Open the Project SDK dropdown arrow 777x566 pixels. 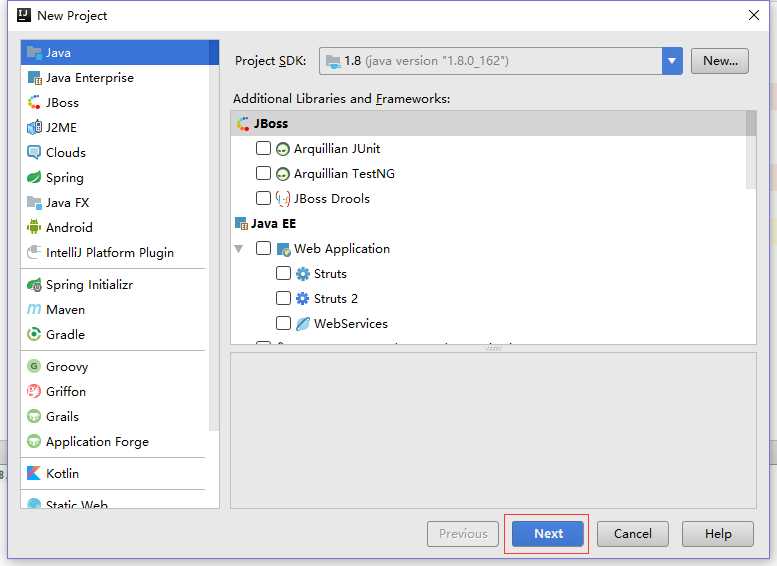coord(672,61)
